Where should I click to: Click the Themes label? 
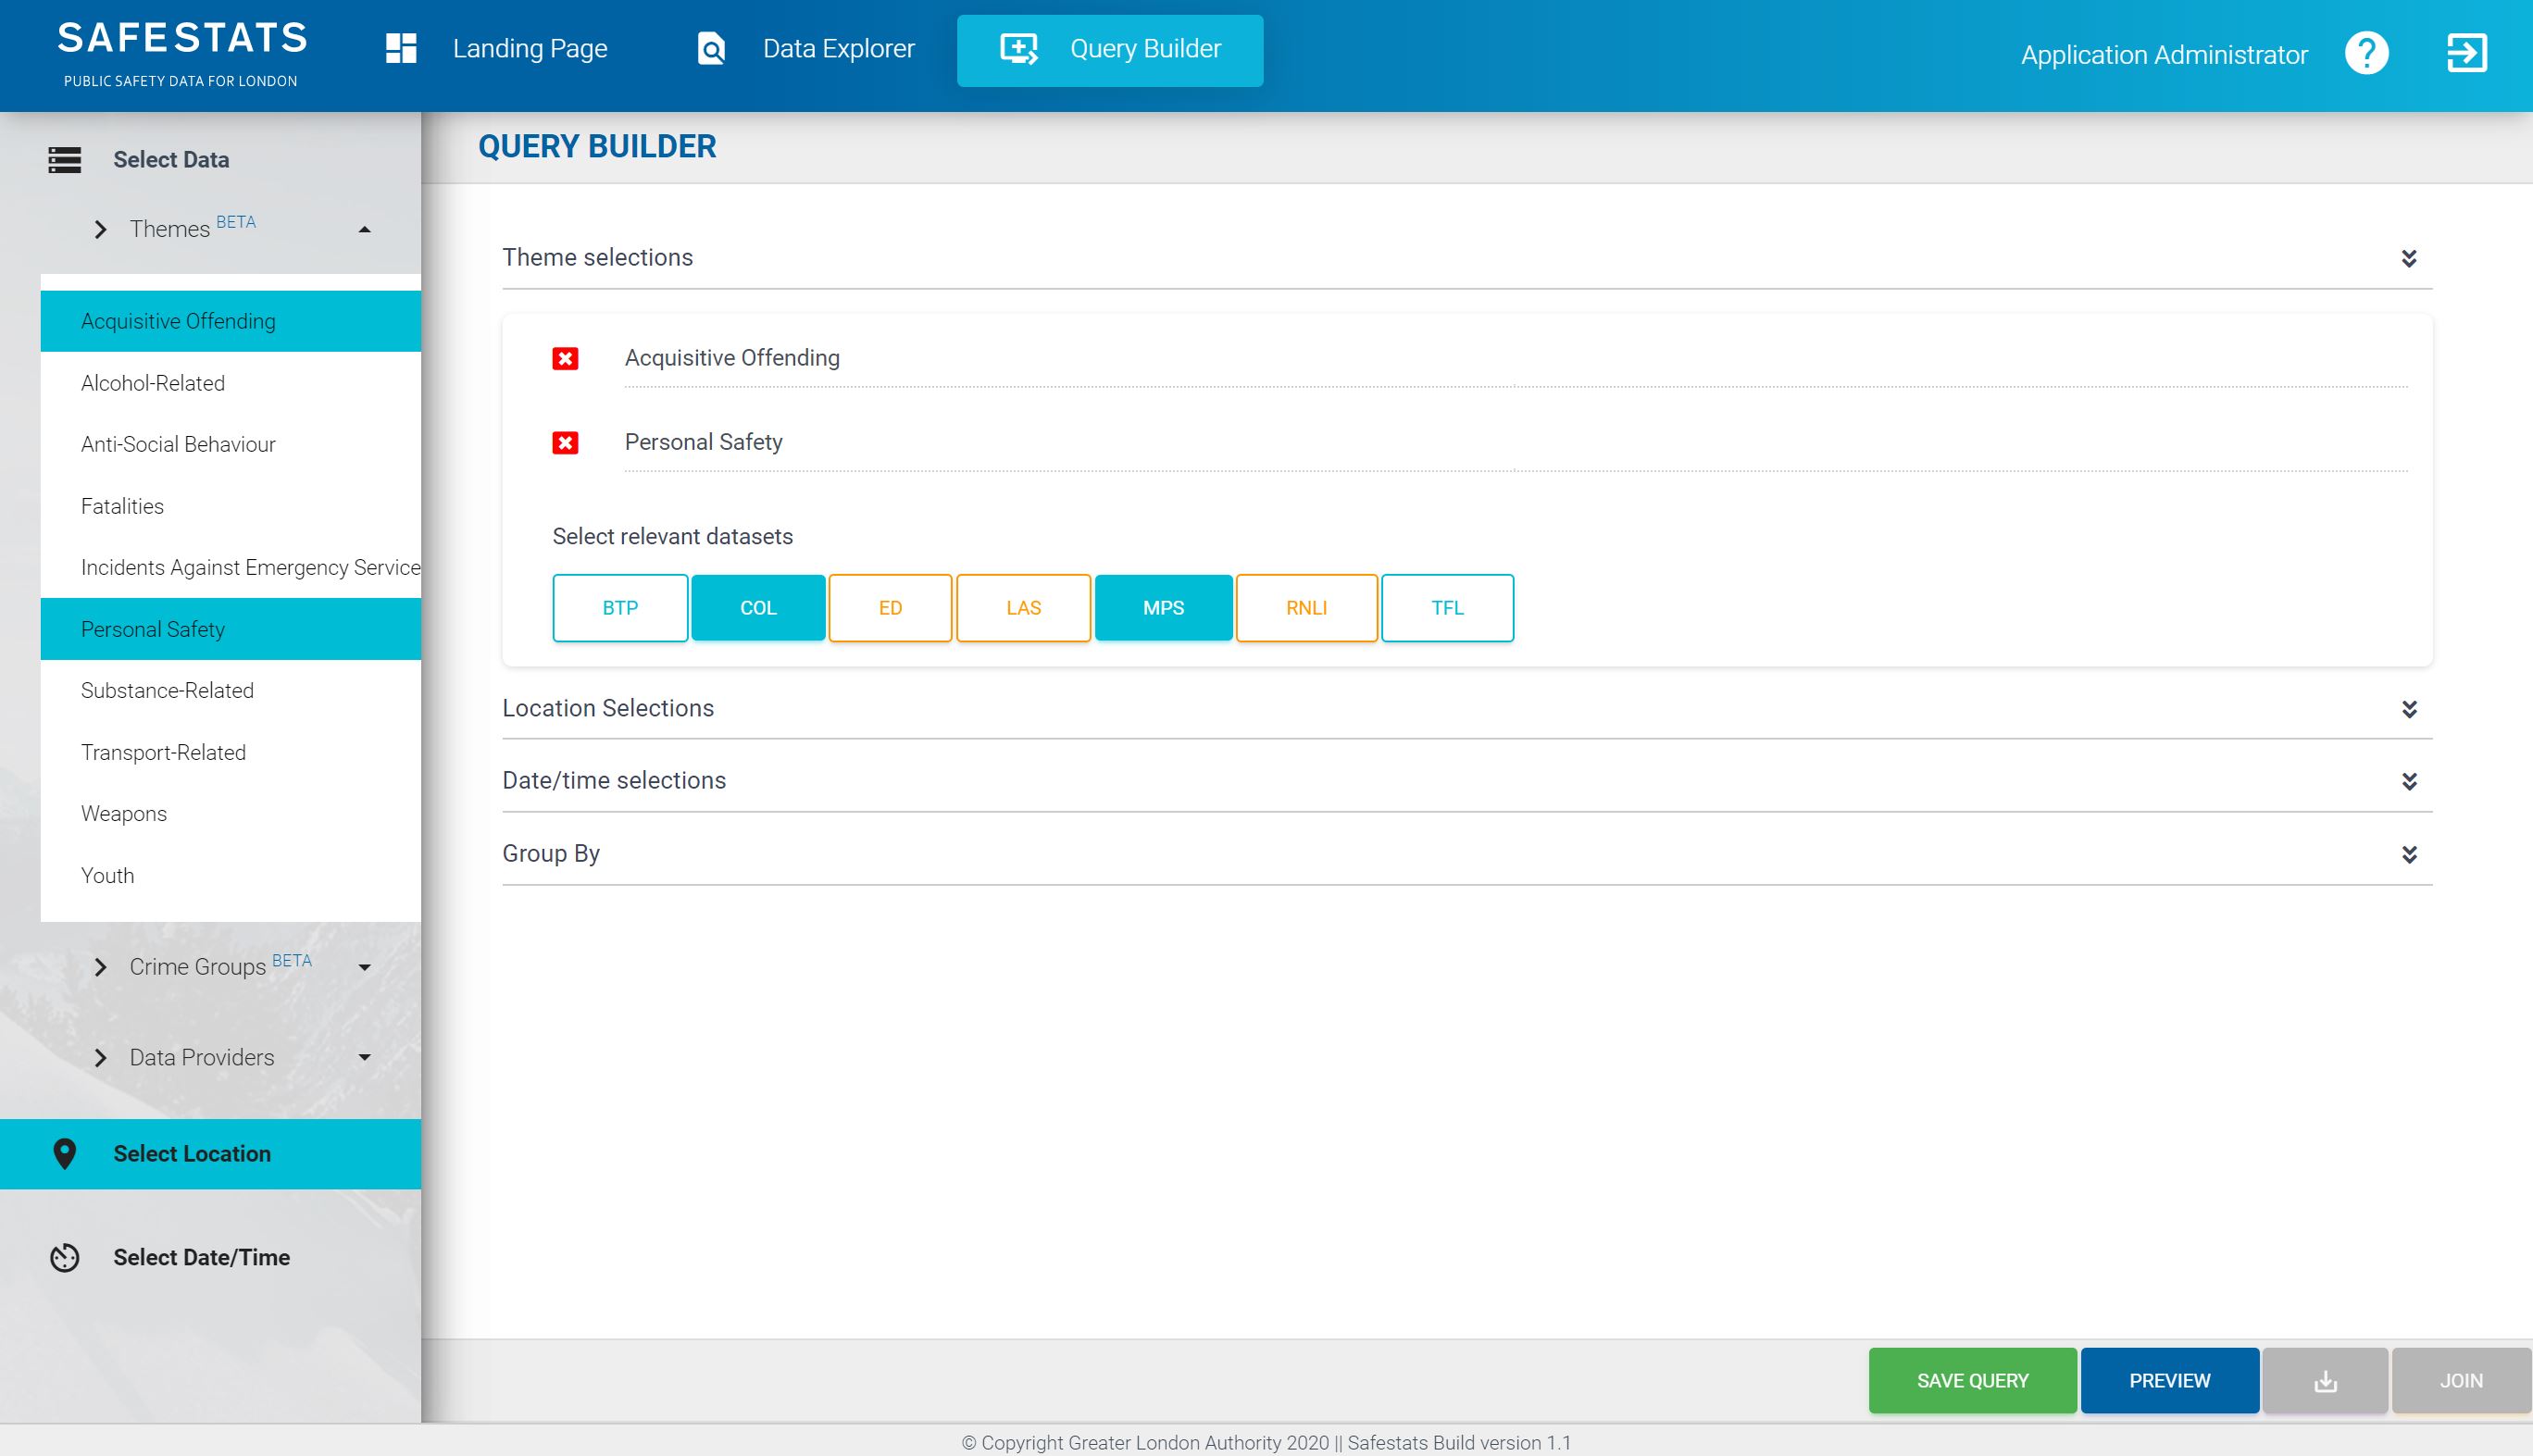coord(169,229)
